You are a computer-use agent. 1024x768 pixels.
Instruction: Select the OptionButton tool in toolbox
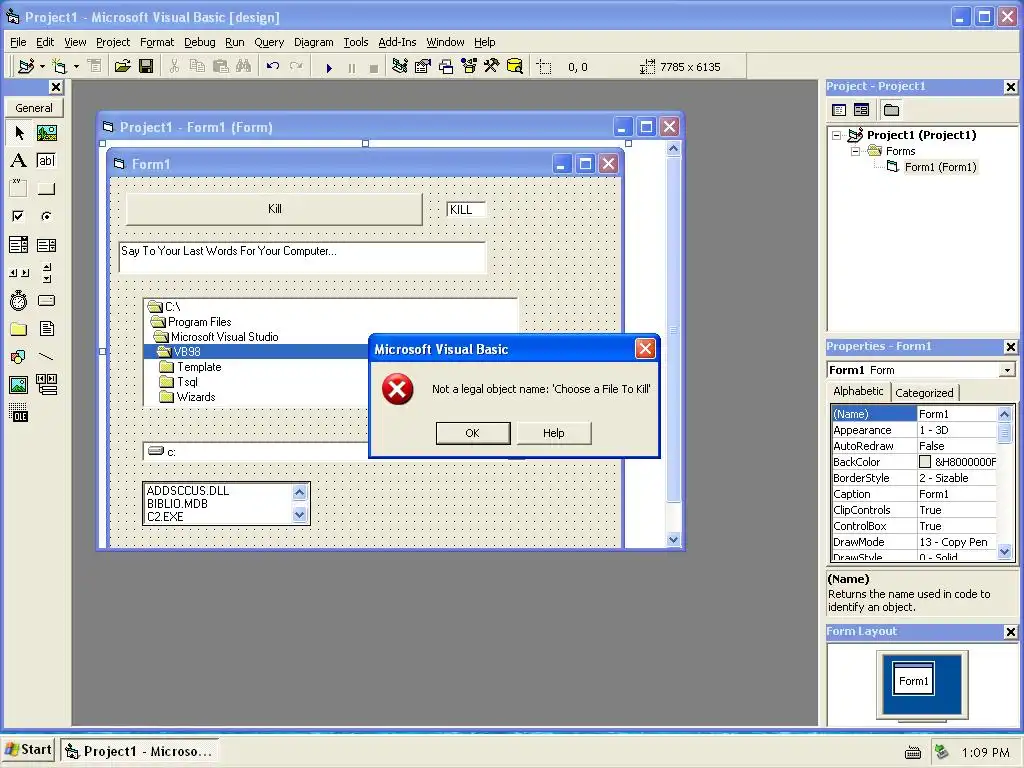click(x=46, y=216)
